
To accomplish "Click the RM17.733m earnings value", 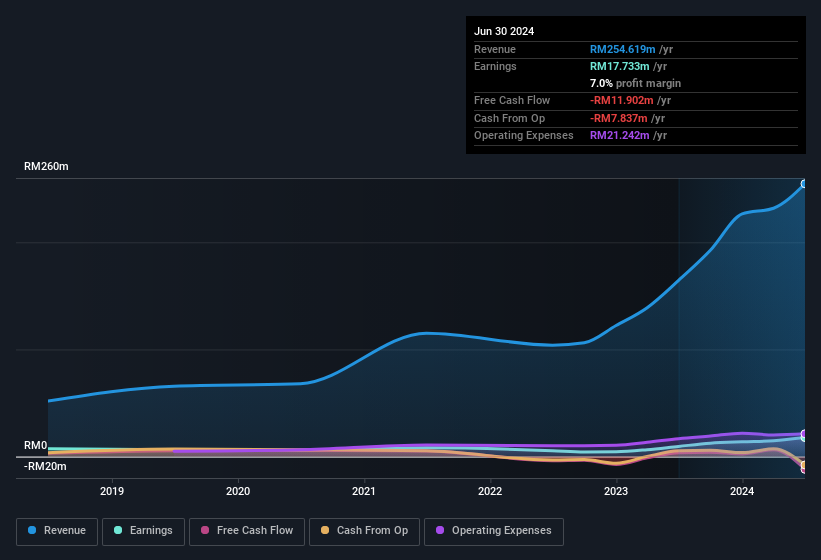I will pyautogui.click(x=619, y=66).
